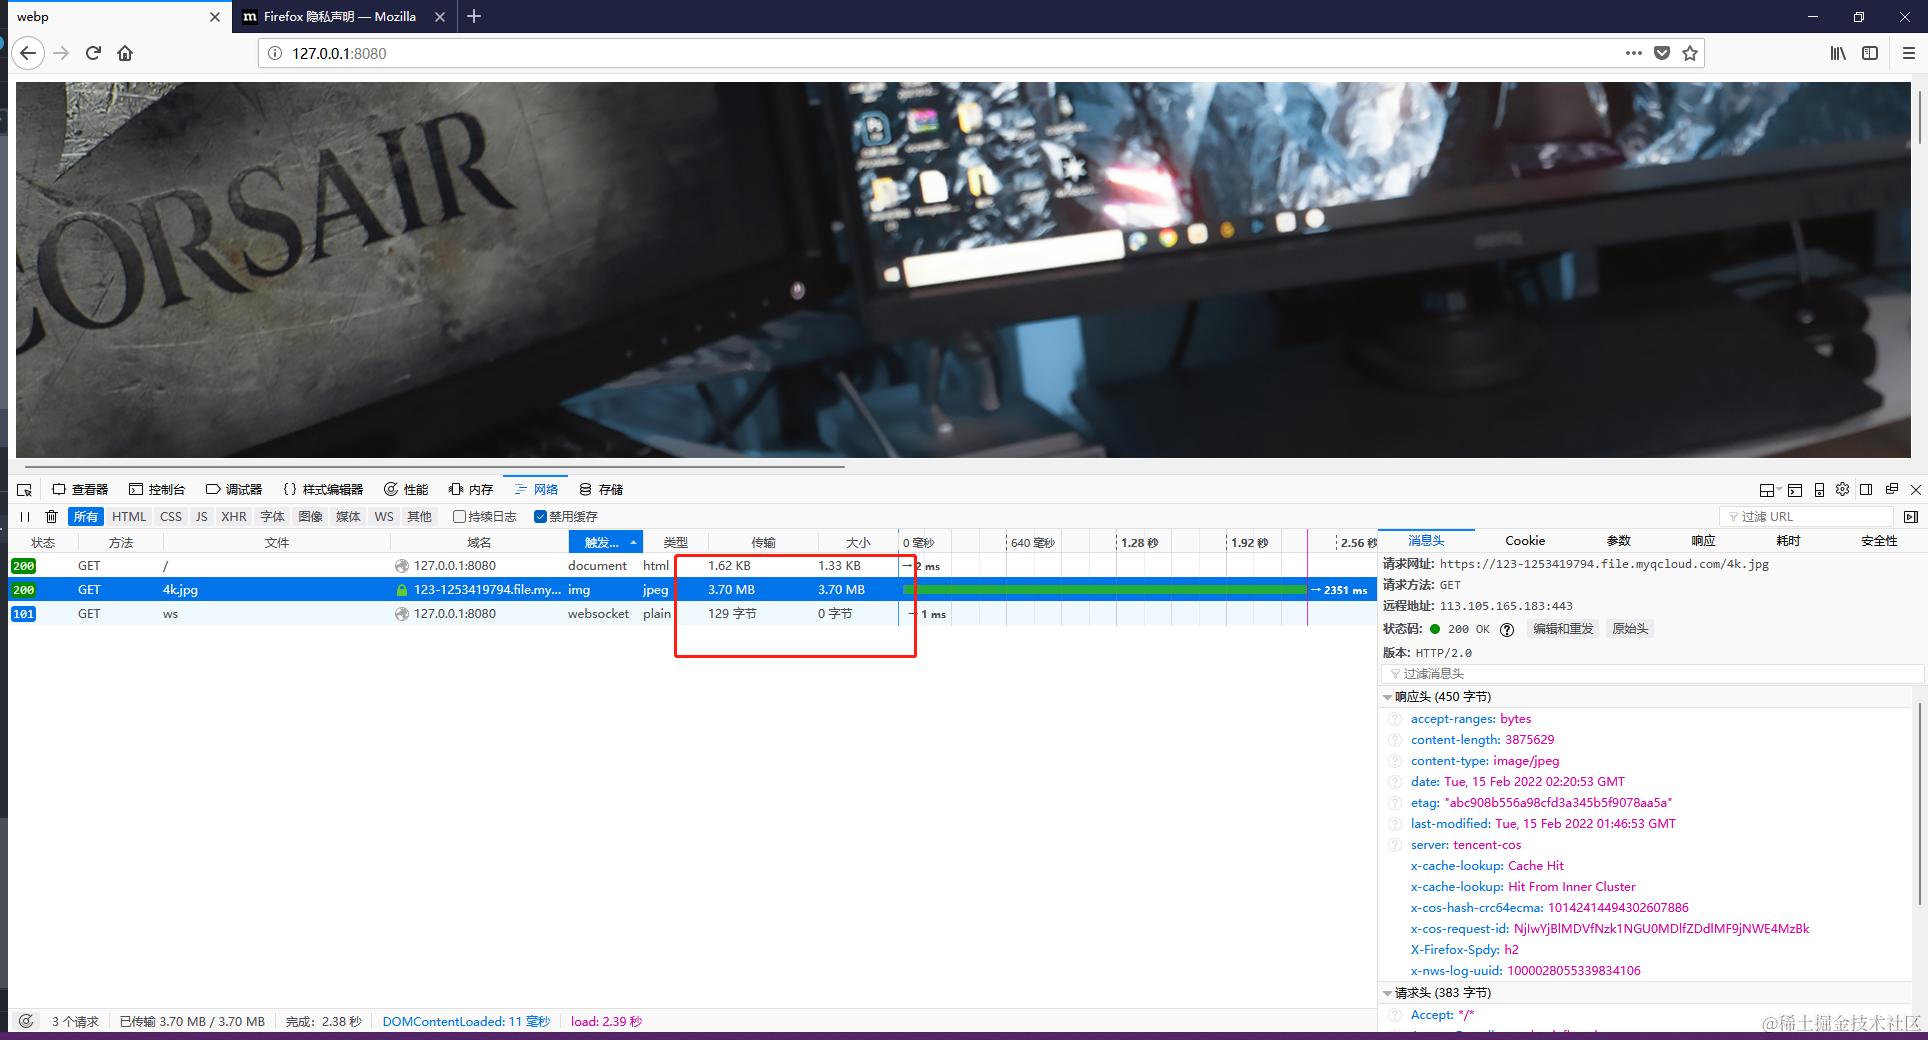Switch to the Response (响应) details tab

1703,541
